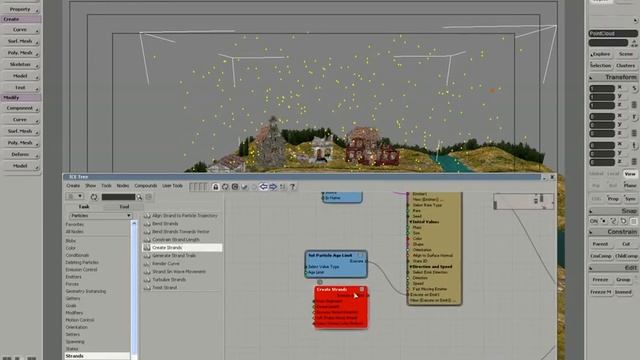Click the preset list vertical scrollbar

[x=134, y=290]
